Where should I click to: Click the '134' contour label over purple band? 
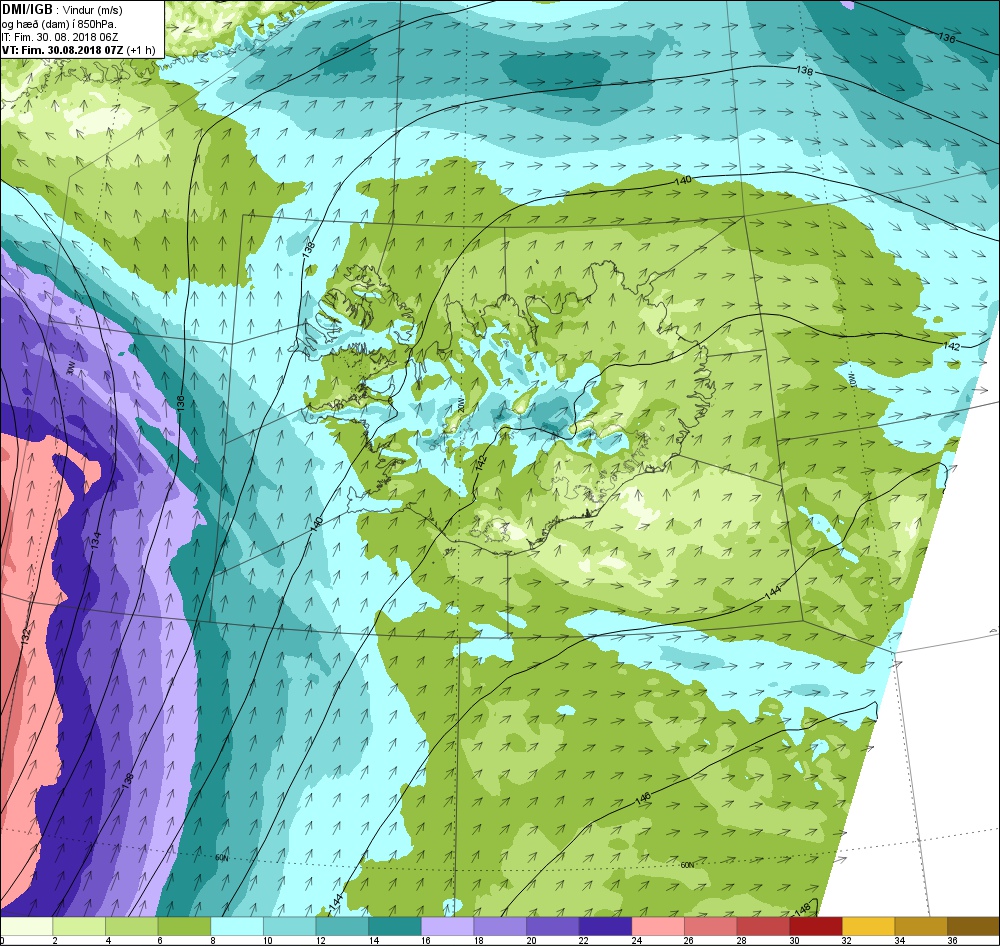point(96,540)
